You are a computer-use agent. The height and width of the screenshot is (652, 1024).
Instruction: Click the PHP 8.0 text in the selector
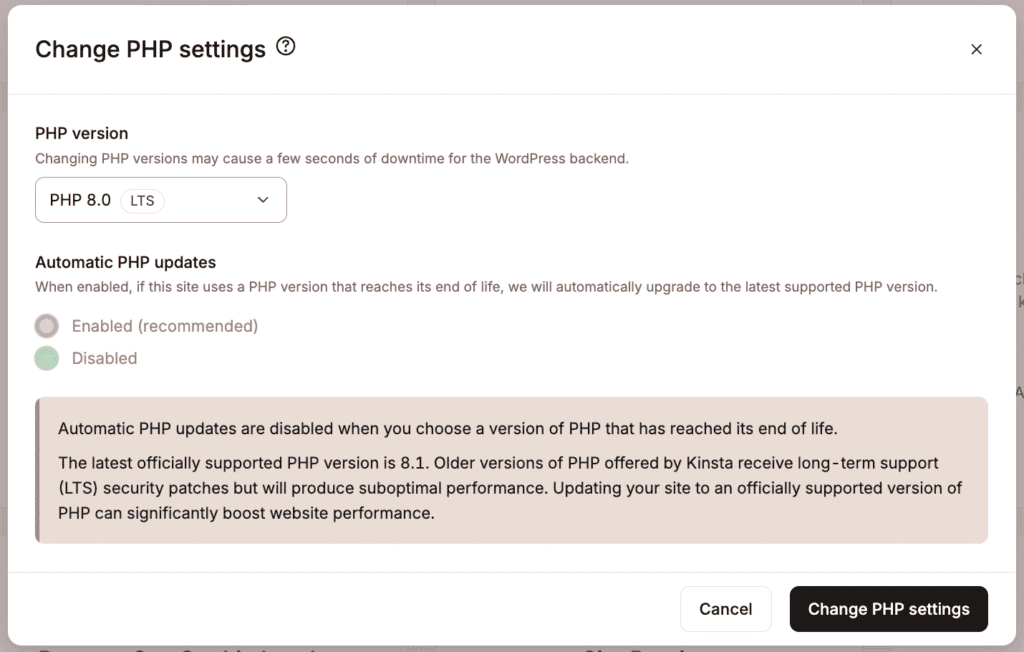(80, 200)
